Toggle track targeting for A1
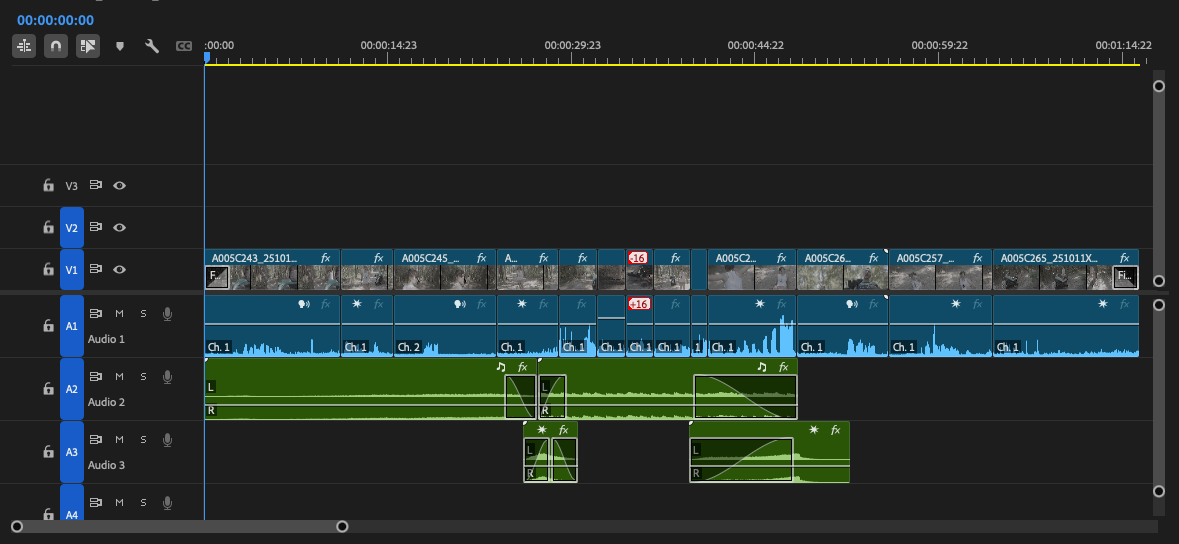 71,326
